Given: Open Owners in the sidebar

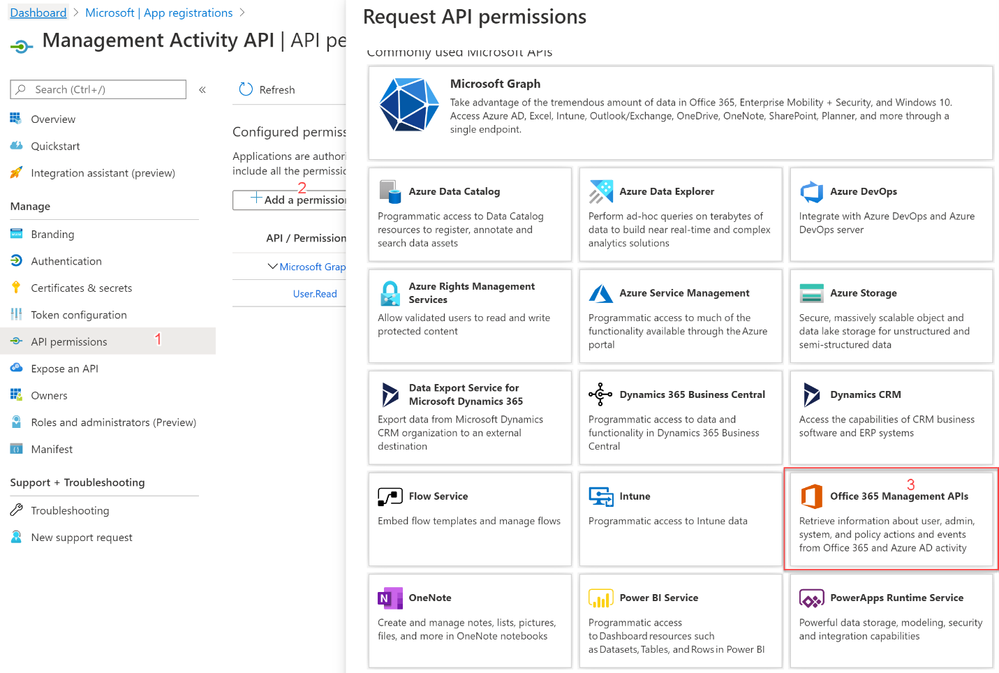Looking at the screenshot, I should click(x=49, y=395).
